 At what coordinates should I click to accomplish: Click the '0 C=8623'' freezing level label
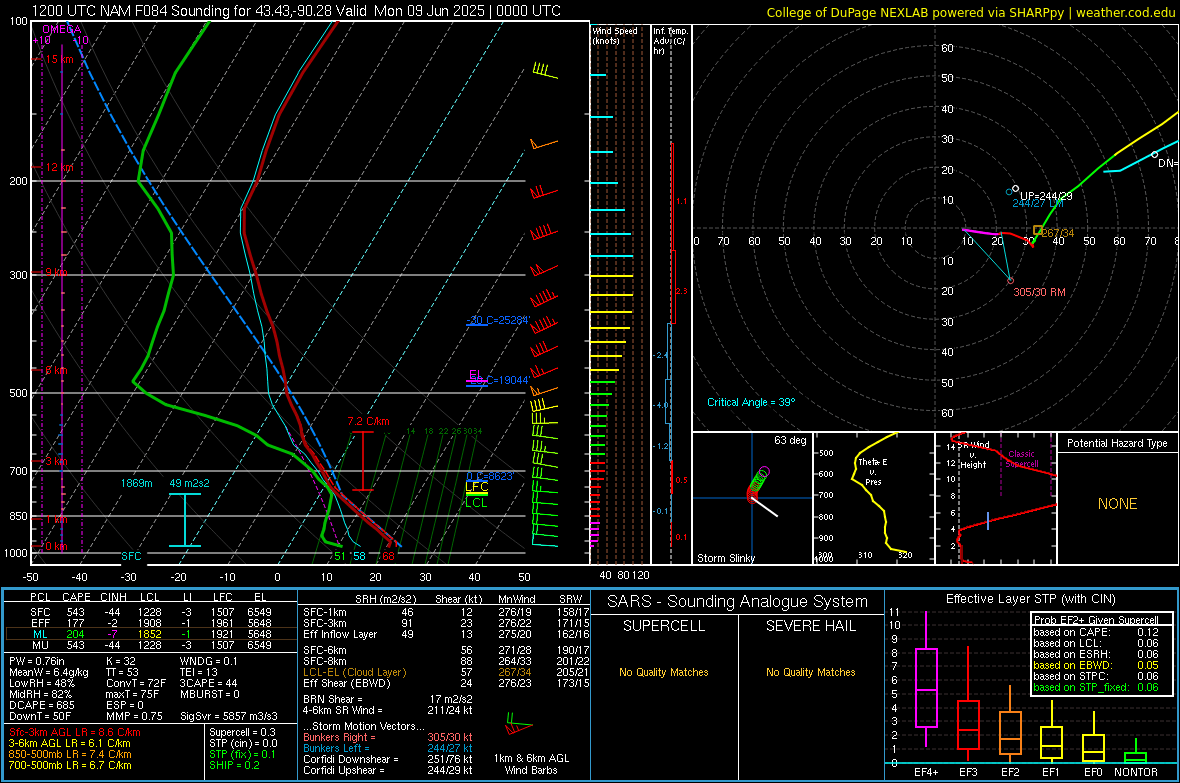[x=490, y=476]
